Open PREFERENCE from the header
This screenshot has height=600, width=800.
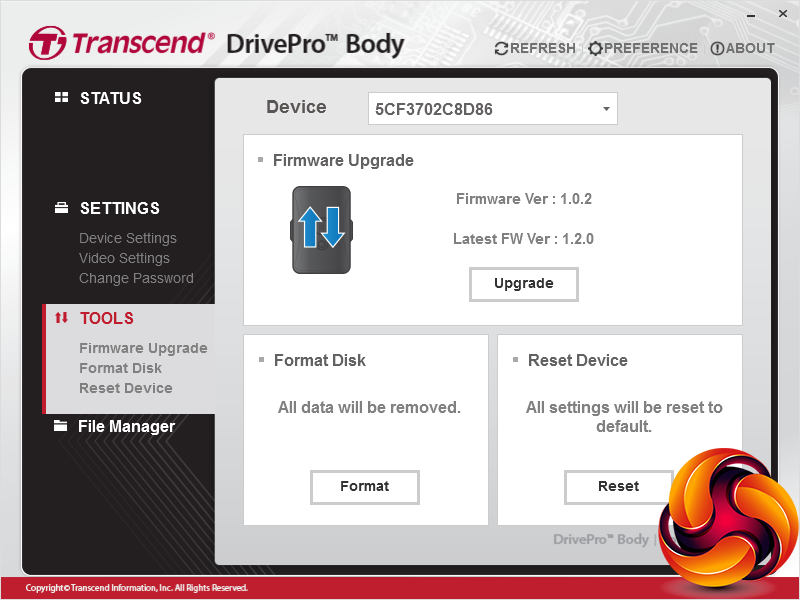pyautogui.click(x=651, y=48)
